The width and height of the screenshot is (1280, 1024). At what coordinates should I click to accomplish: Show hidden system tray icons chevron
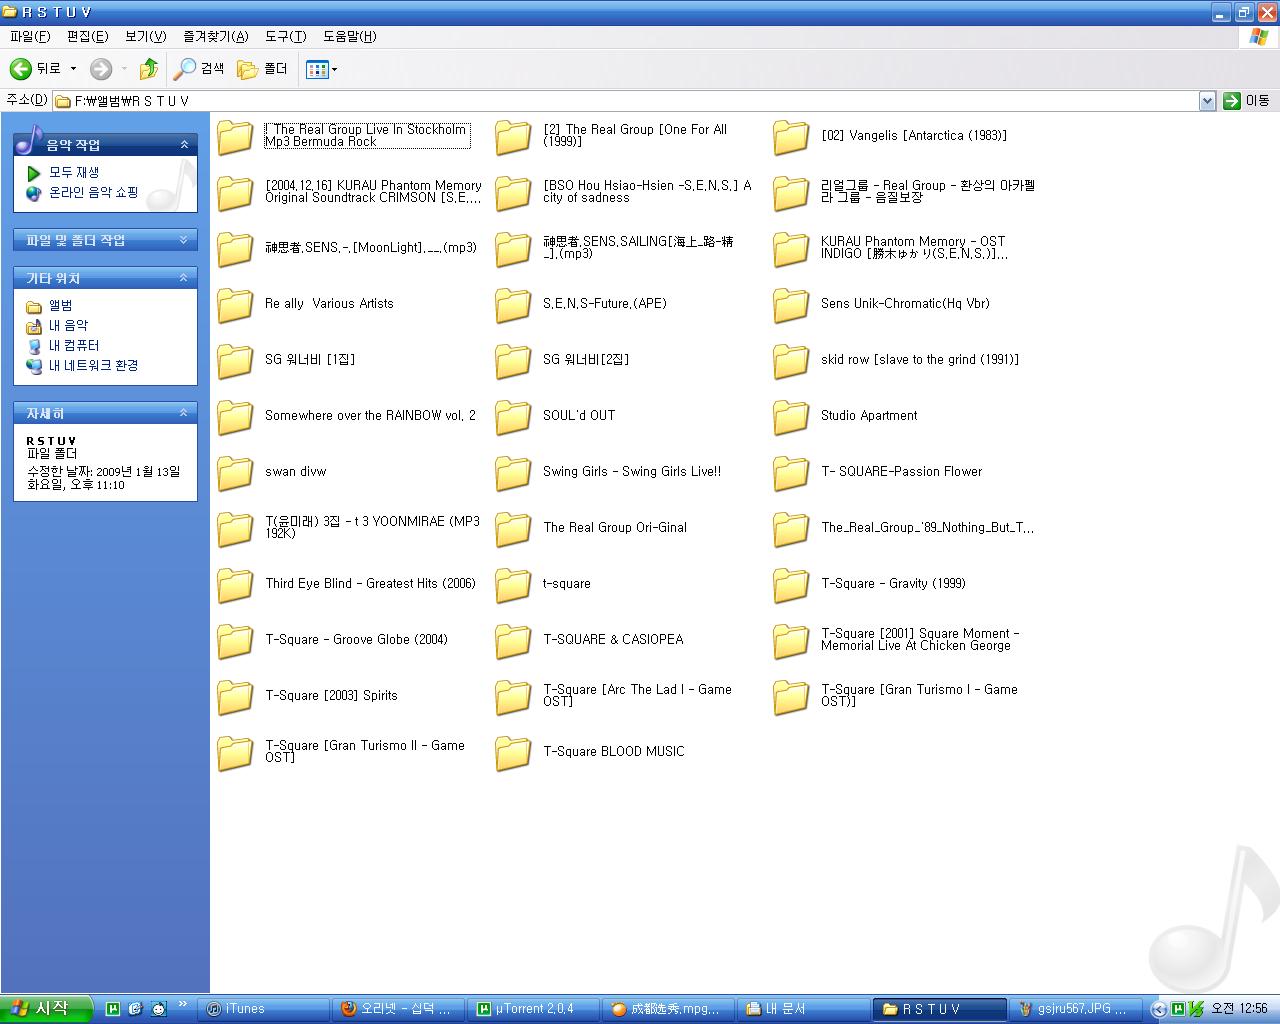1159,1009
